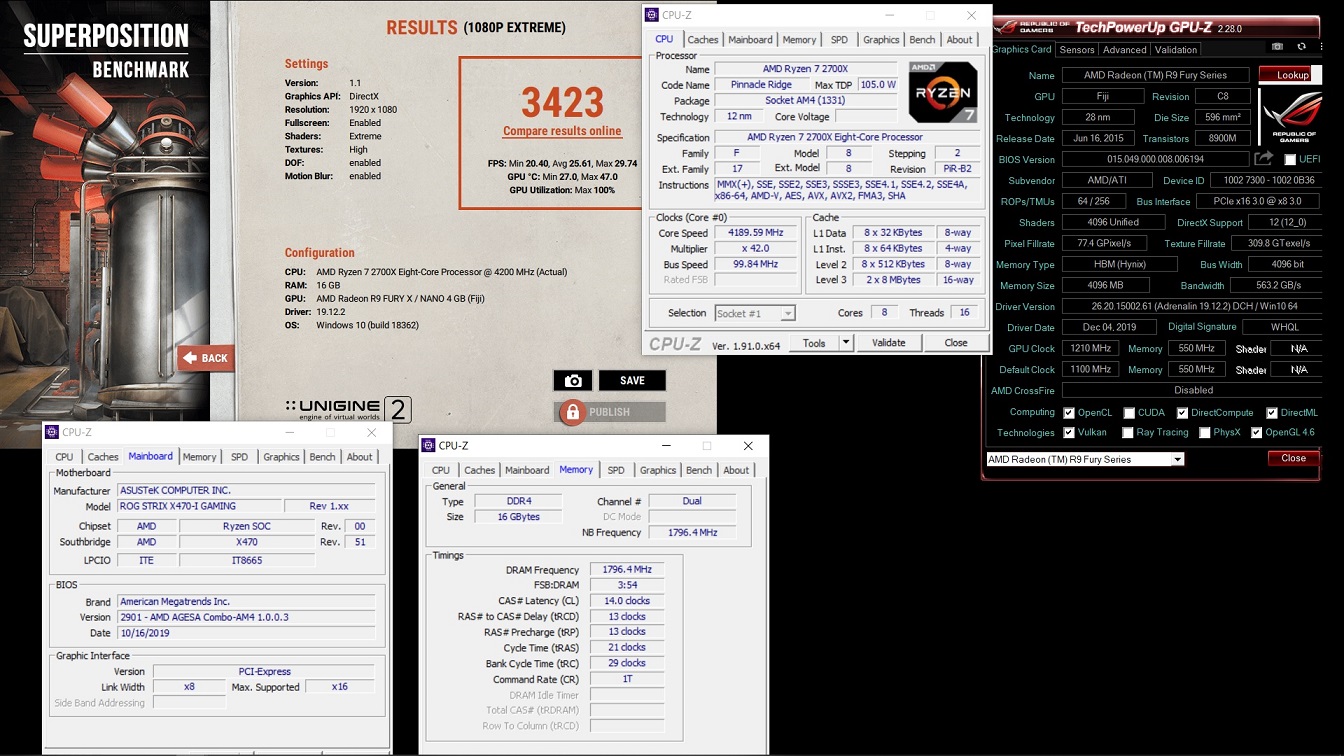
Task: Click the red Close button in GPU-Z
Action: pos(1293,458)
